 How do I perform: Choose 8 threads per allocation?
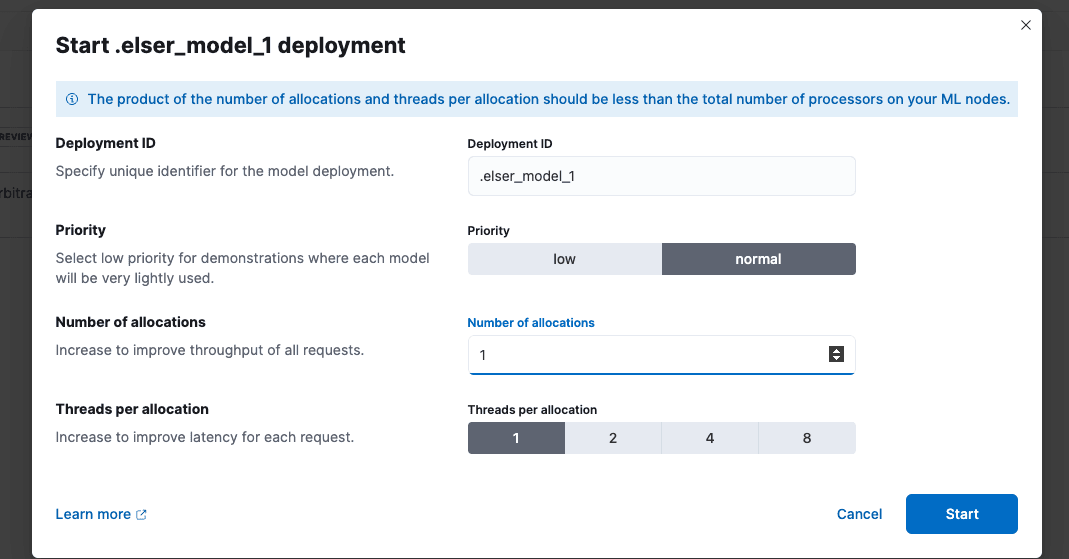coord(807,438)
